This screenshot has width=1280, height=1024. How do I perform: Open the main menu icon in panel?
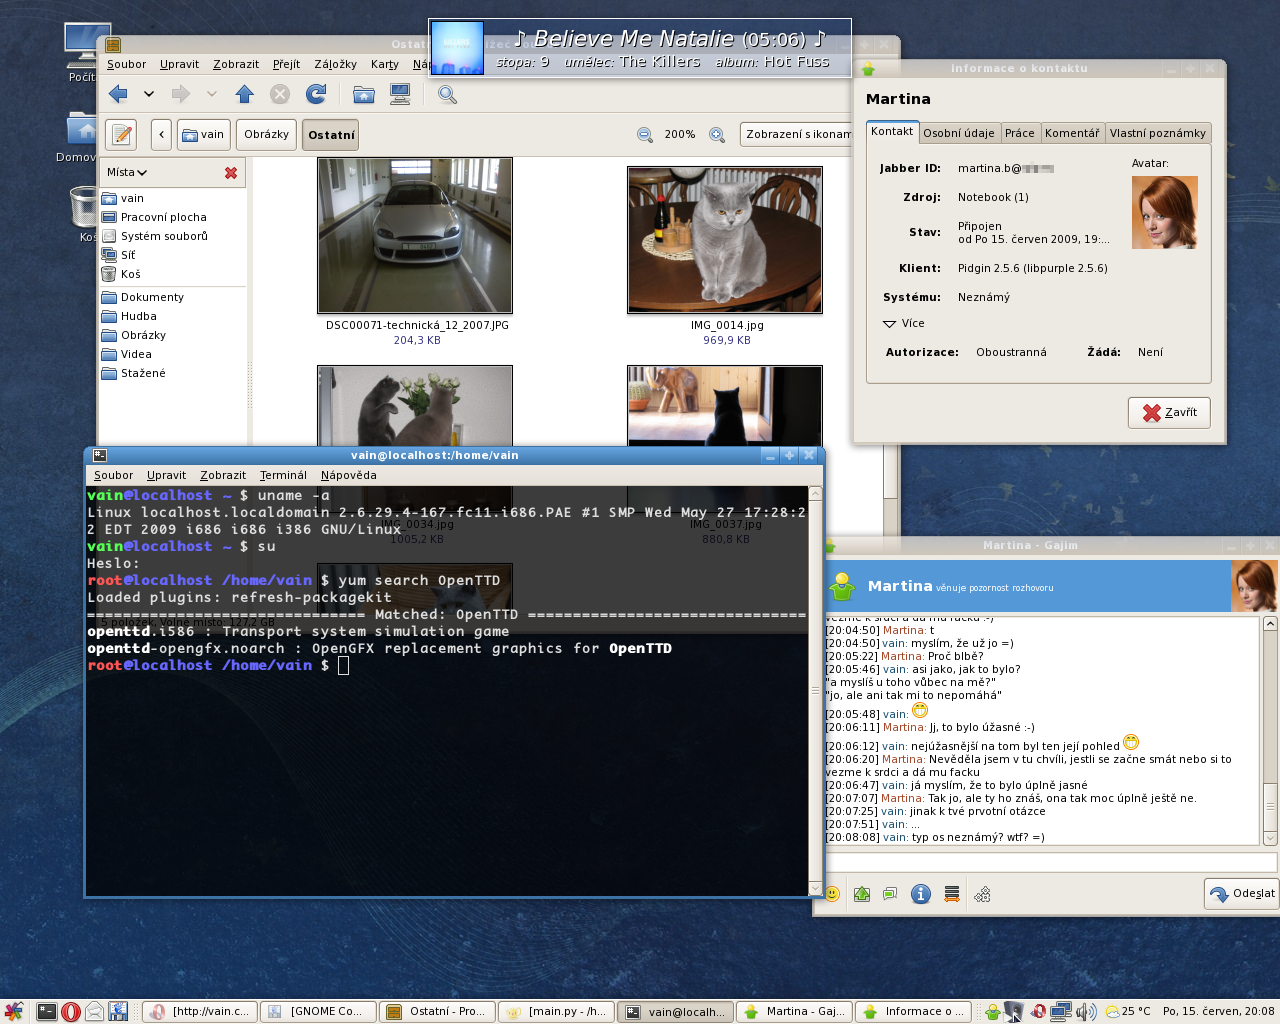pyautogui.click(x=13, y=1012)
